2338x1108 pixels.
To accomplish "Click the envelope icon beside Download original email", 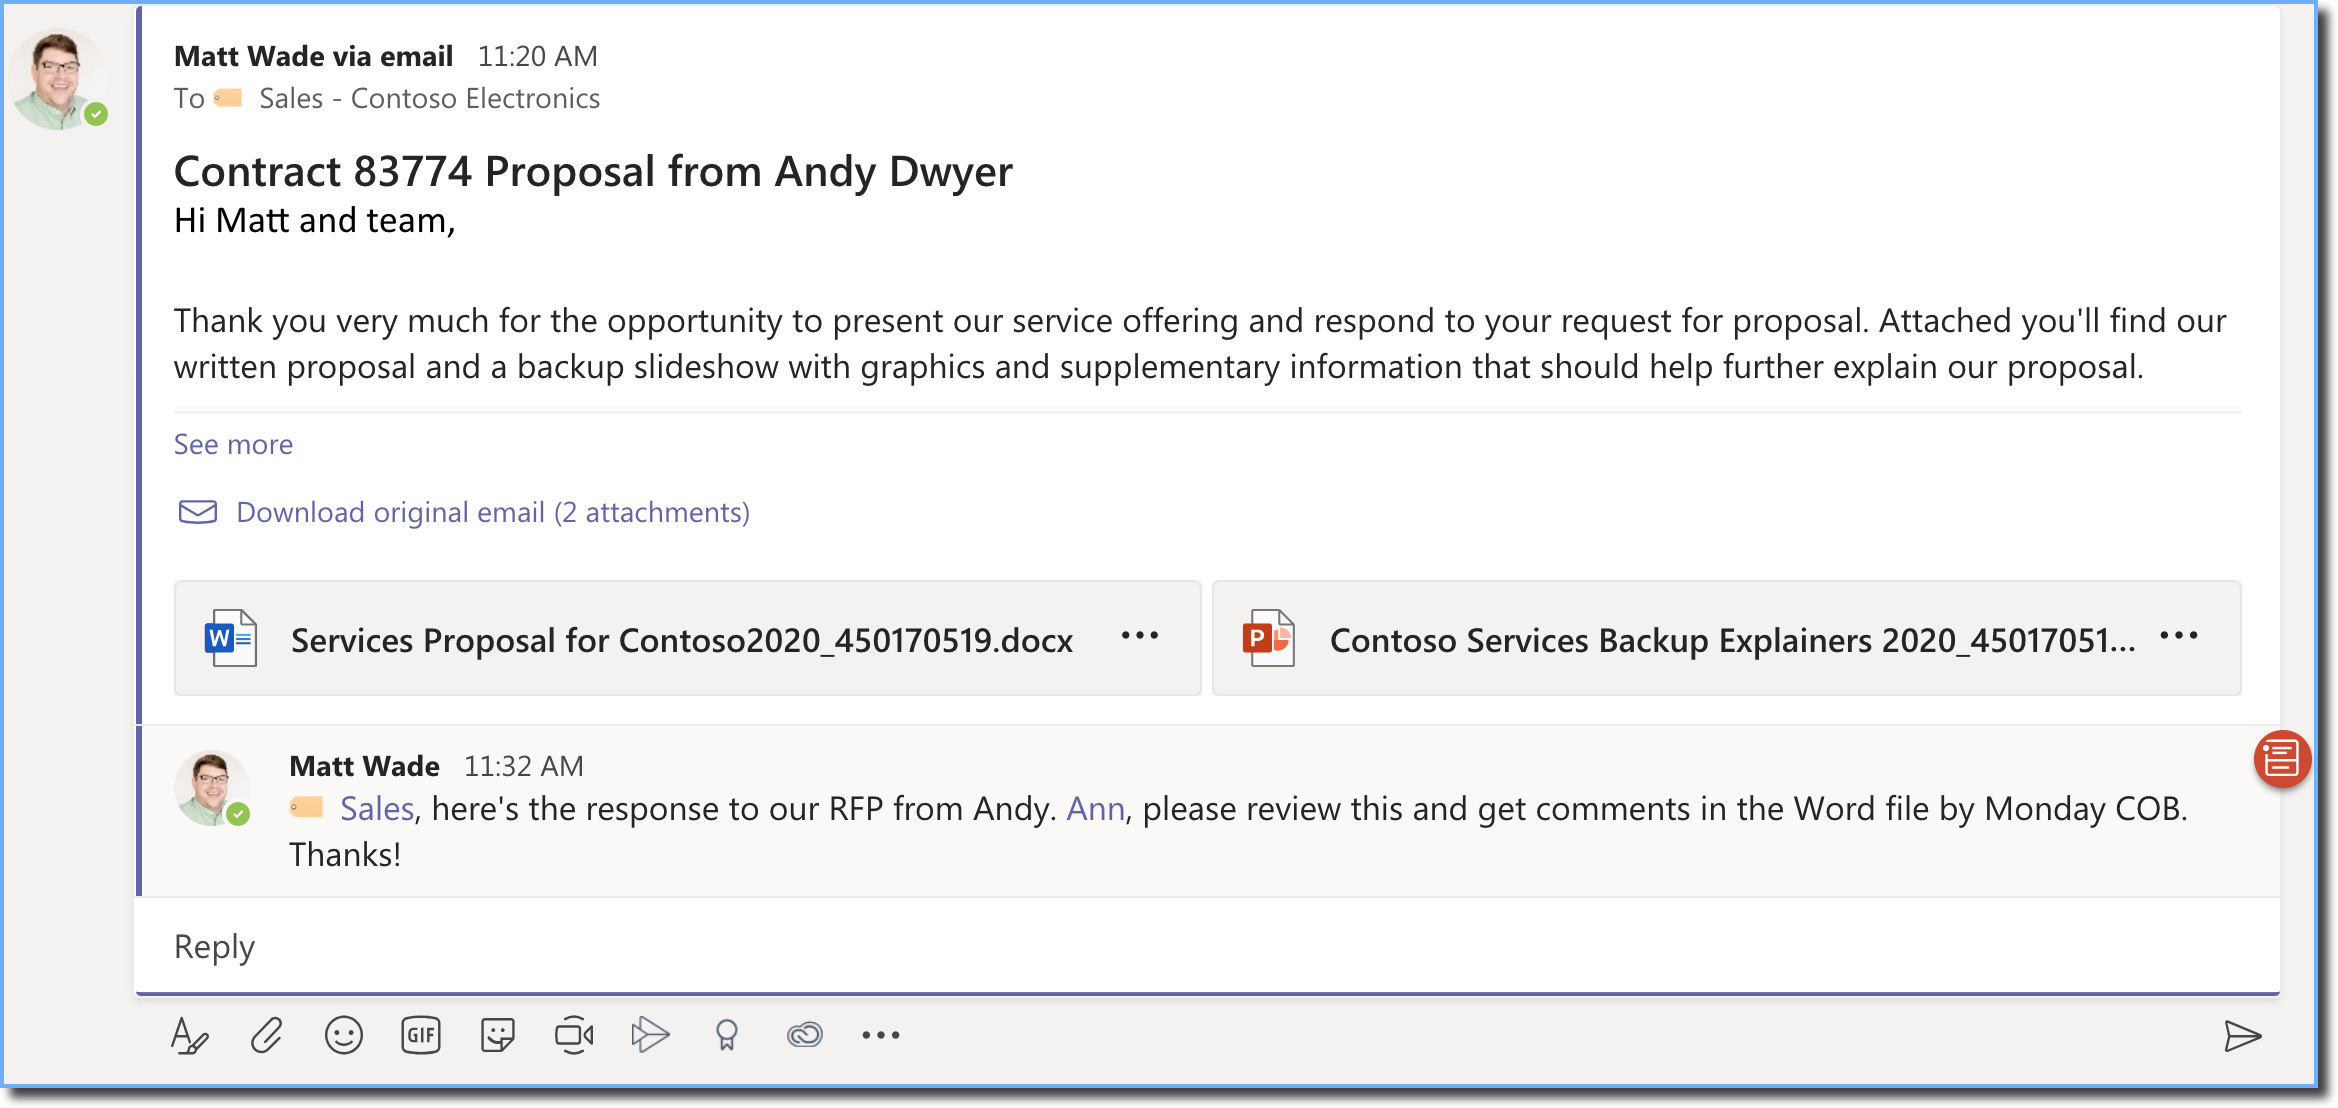I will pyautogui.click(x=198, y=512).
